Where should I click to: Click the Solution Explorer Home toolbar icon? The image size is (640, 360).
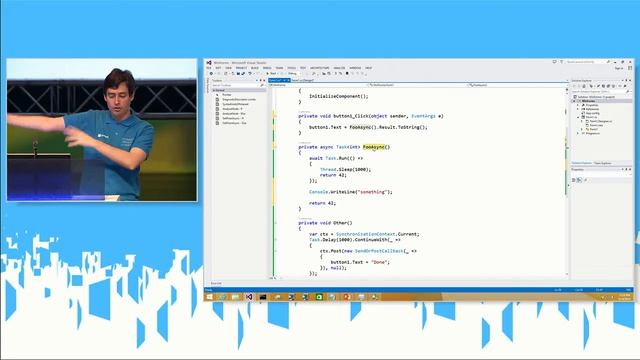(584, 86)
